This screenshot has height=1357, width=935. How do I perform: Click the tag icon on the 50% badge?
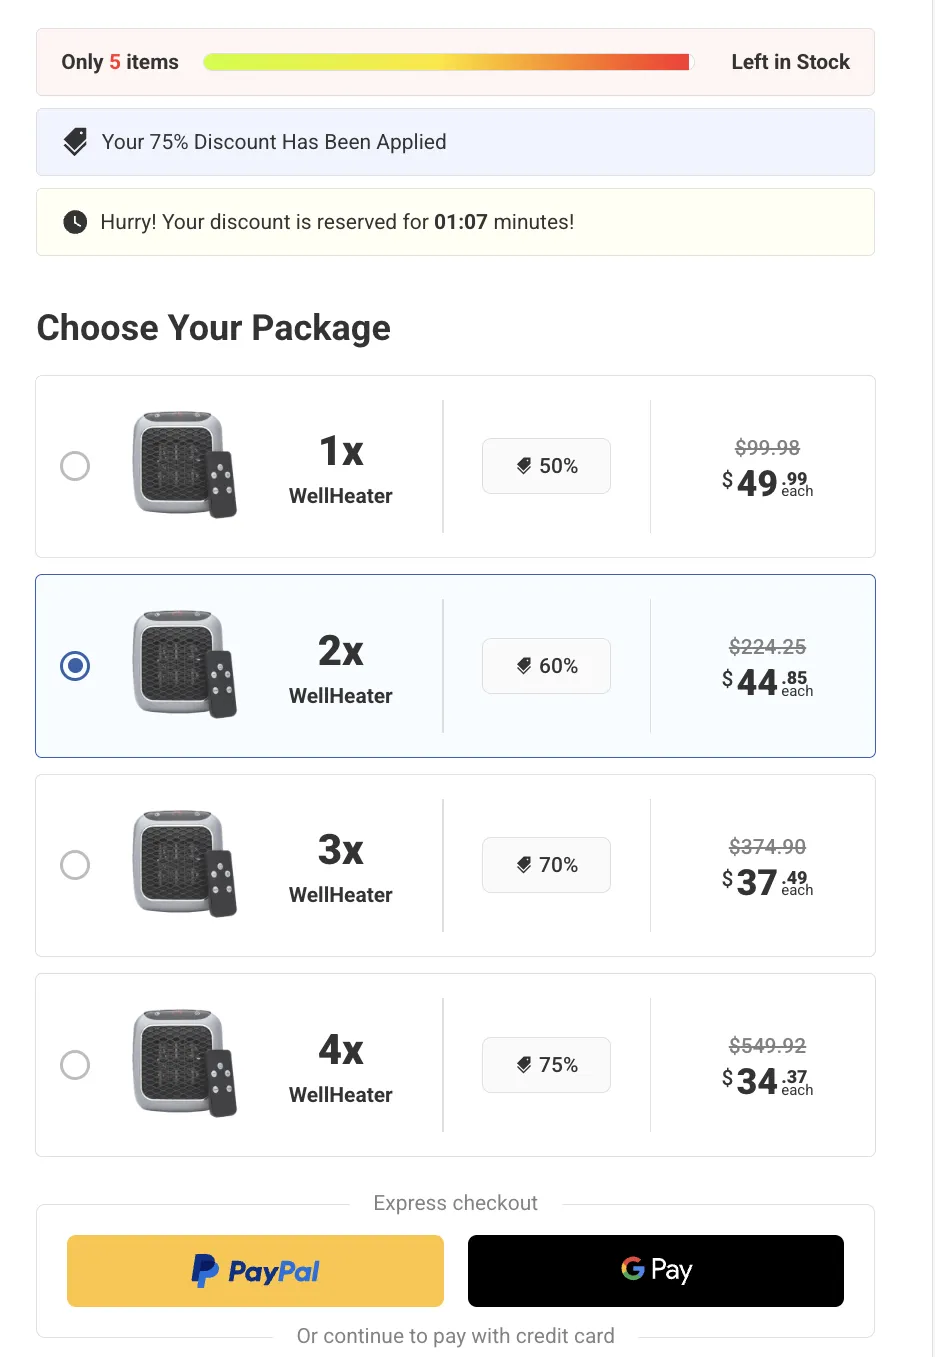[x=524, y=465]
